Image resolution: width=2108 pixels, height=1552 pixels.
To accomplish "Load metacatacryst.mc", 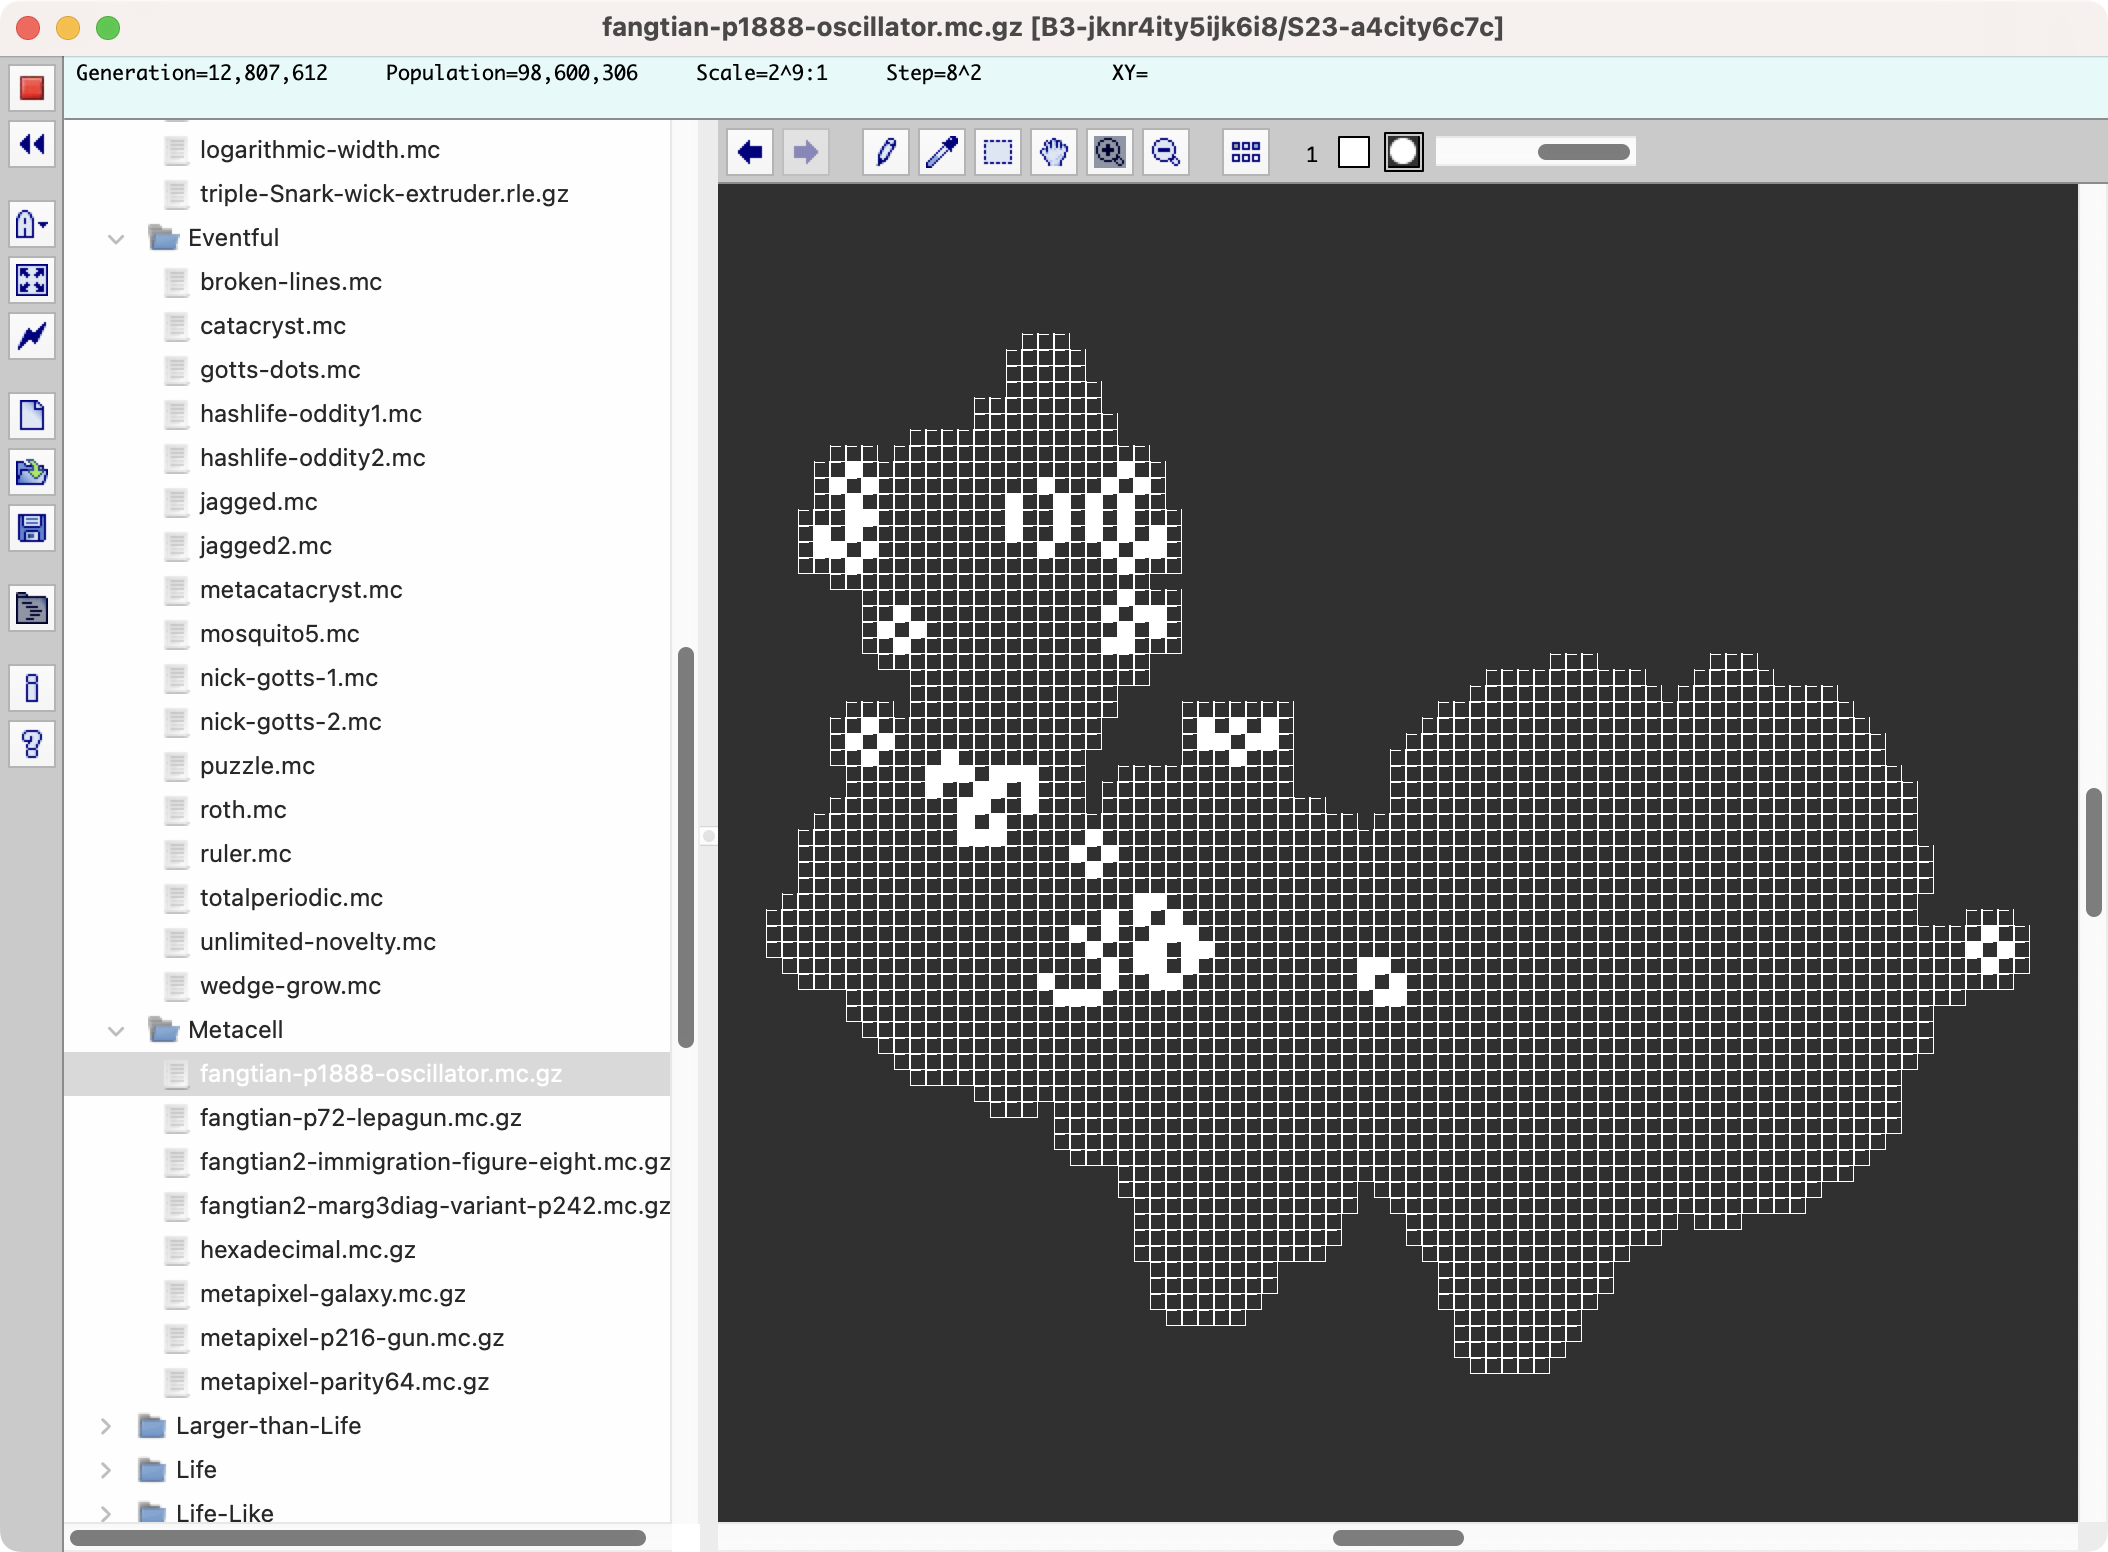I will (x=300, y=590).
